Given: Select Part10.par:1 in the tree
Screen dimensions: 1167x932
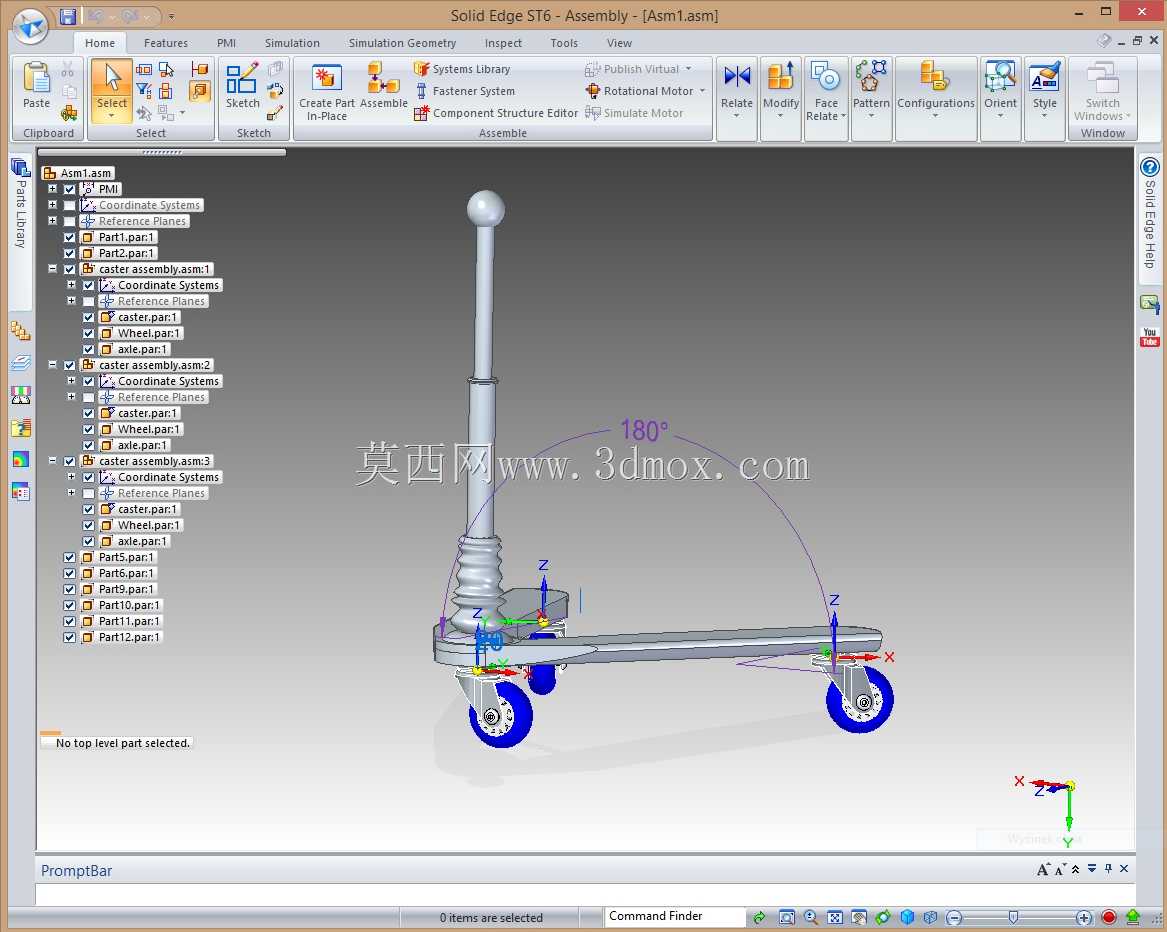Looking at the screenshot, I should coord(121,605).
